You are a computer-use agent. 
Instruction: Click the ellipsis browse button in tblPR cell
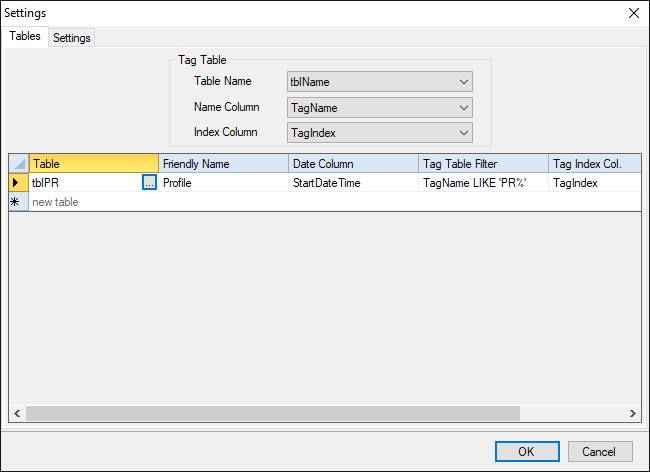149,182
